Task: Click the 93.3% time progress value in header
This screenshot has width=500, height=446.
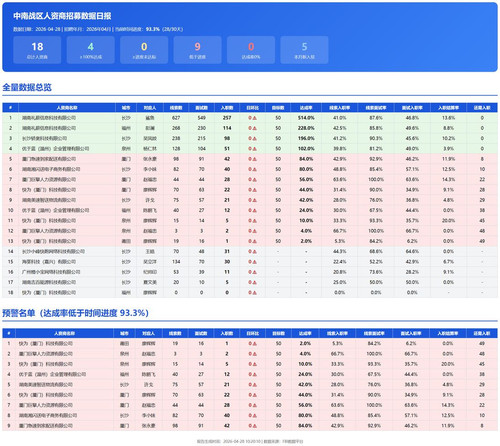Action: pos(153,29)
